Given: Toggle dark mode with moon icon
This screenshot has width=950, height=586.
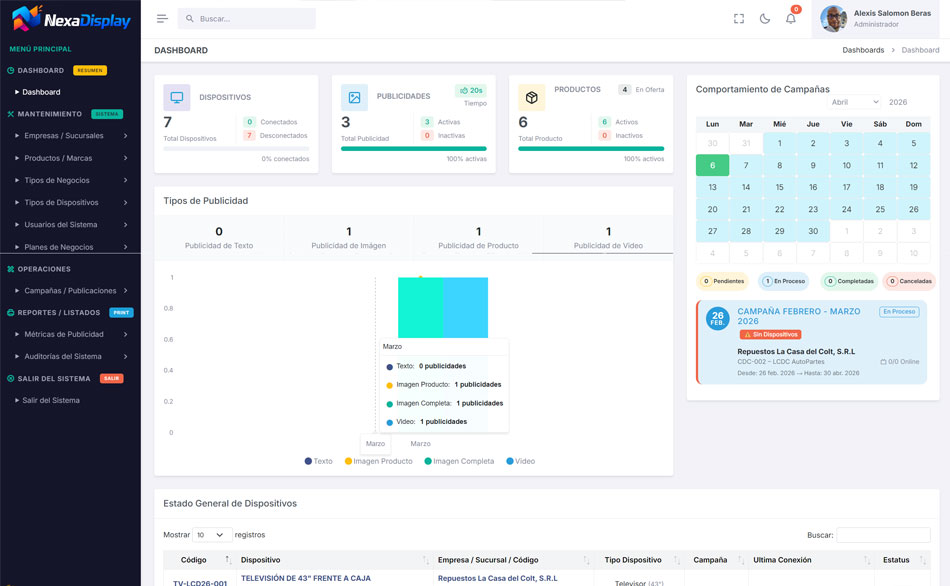Looking at the screenshot, I should click(765, 19).
